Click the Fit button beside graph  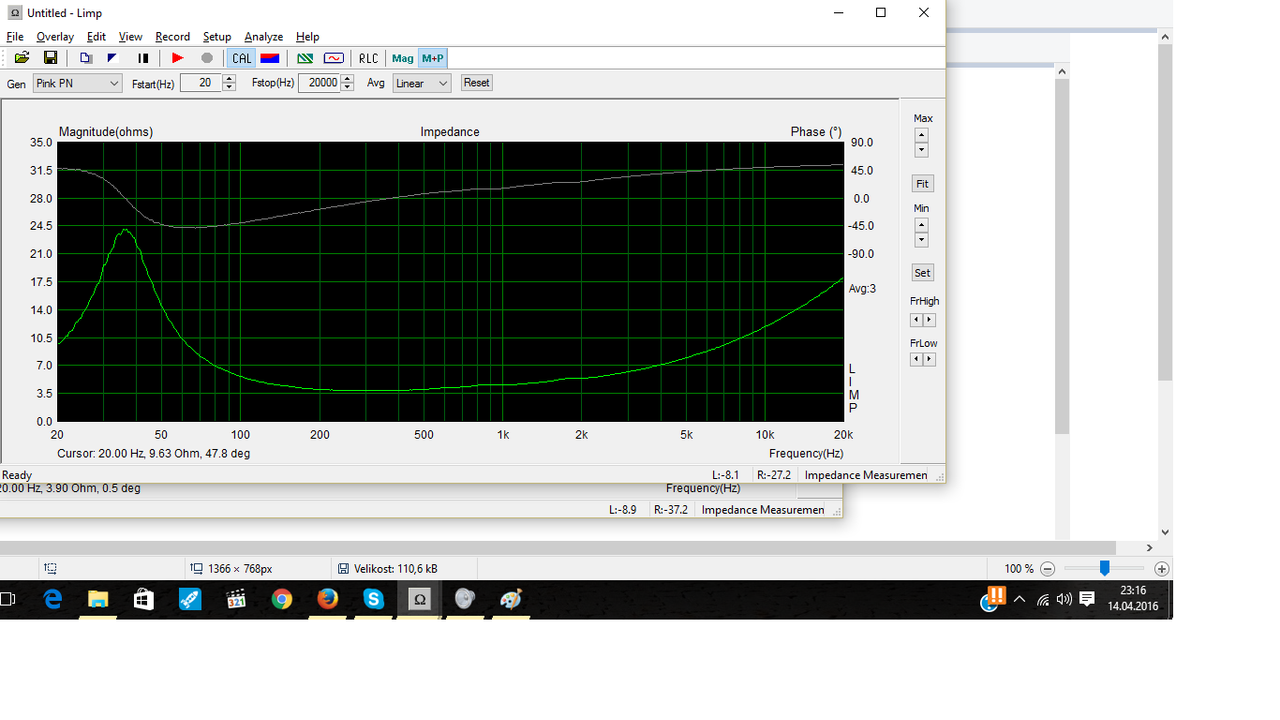(x=922, y=184)
